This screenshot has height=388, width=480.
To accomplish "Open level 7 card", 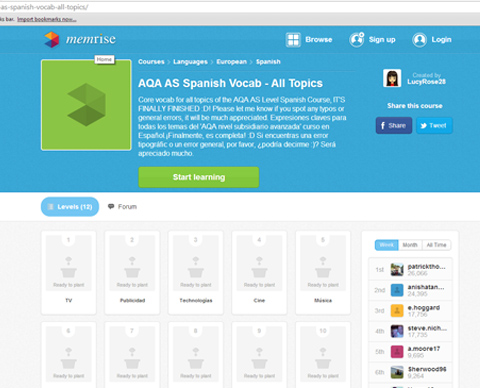I will point(132,355).
